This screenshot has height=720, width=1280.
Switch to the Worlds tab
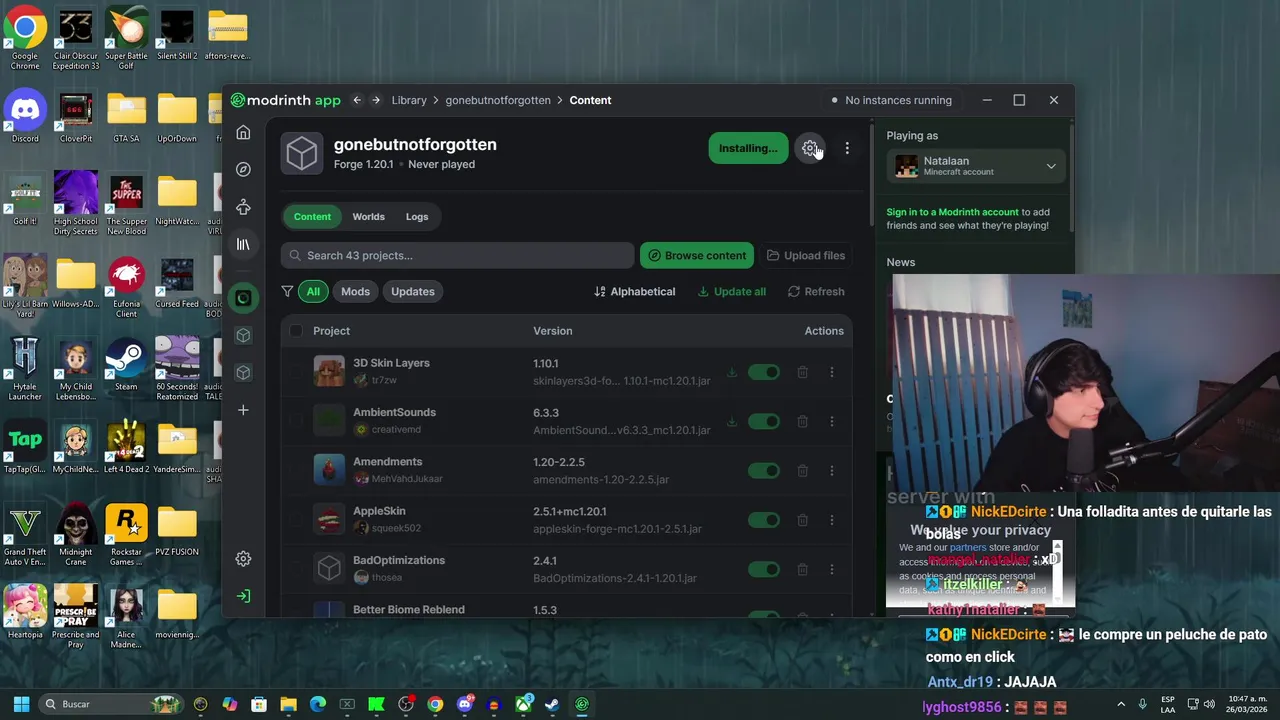[x=368, y=216]
